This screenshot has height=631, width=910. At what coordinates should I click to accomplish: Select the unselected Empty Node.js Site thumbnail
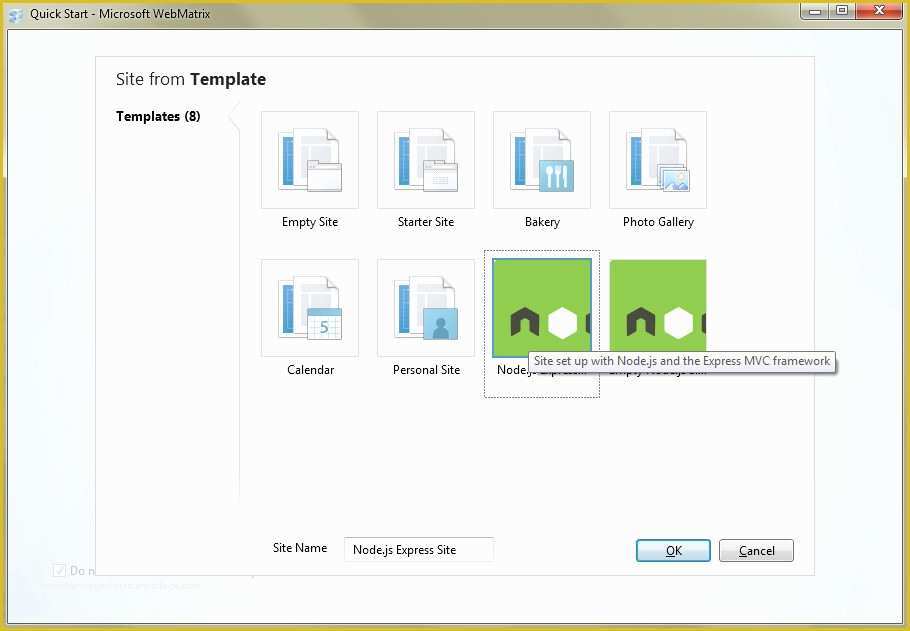coord(658,308)
